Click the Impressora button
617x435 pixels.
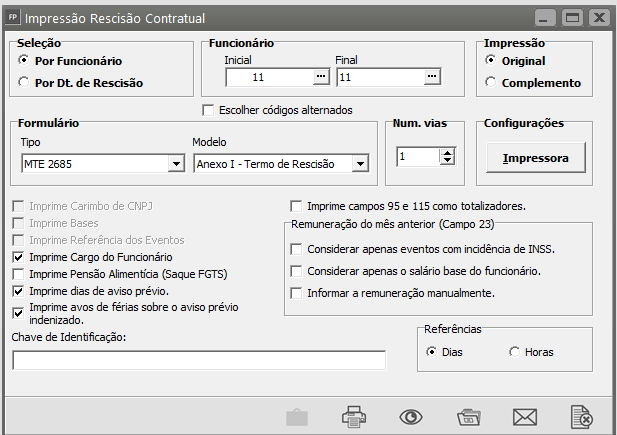point(536,158)
